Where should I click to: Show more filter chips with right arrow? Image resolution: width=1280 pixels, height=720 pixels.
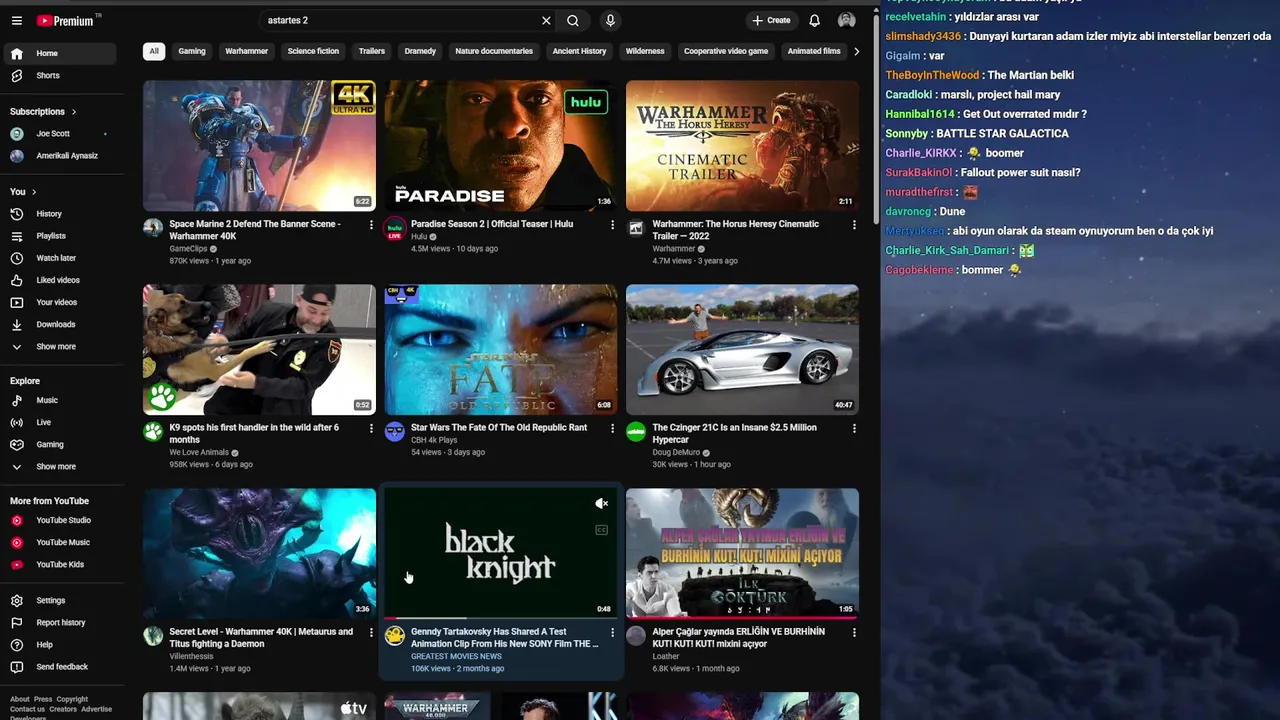(856, 51)
